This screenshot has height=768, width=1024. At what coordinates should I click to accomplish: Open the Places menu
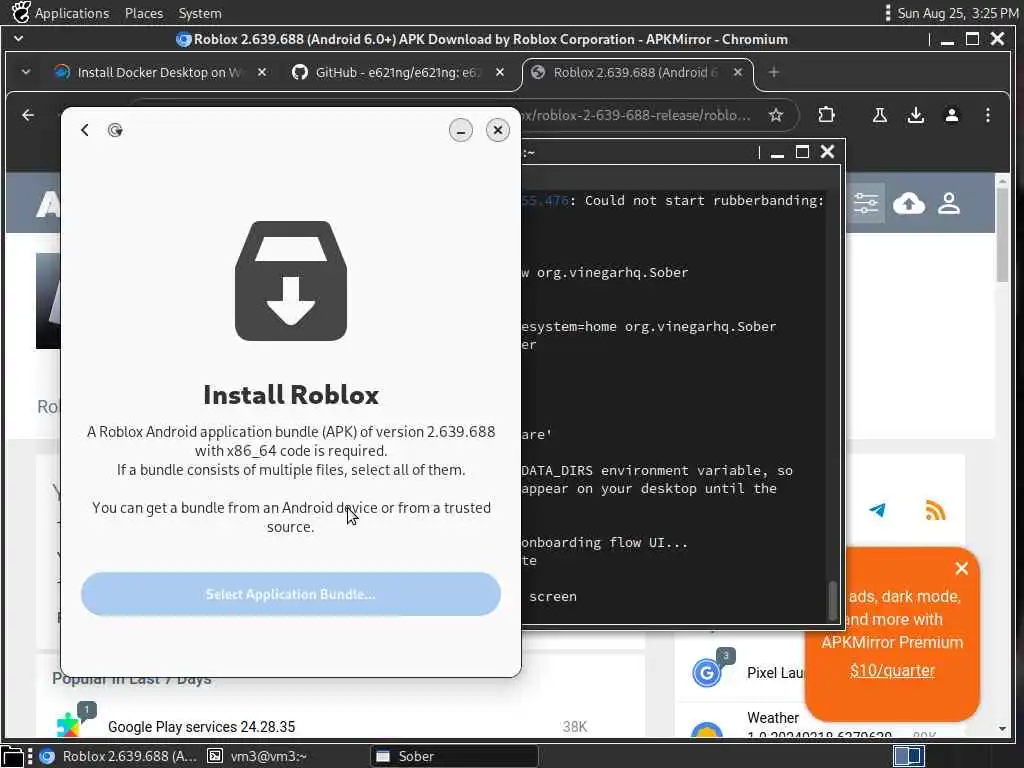[x=144, y=13]
